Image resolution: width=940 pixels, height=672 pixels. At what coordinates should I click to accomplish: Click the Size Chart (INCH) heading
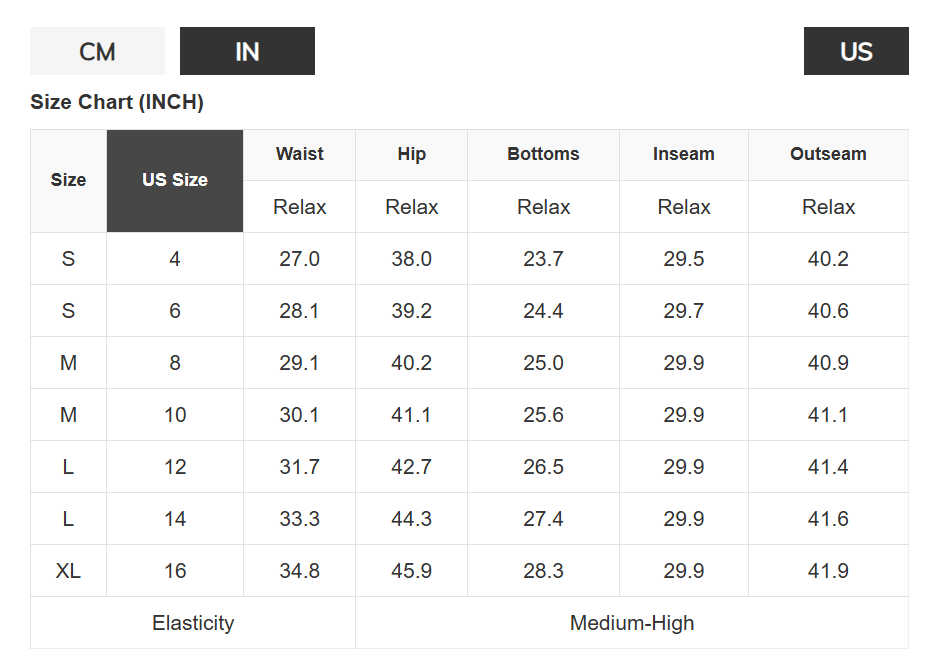click(117, 102)
